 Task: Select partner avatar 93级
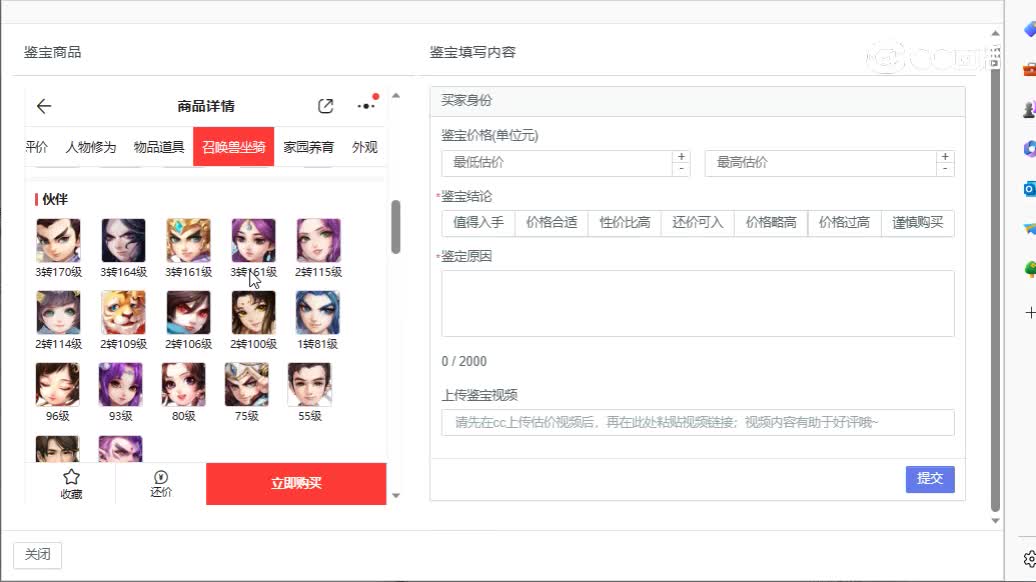point(120,384)
